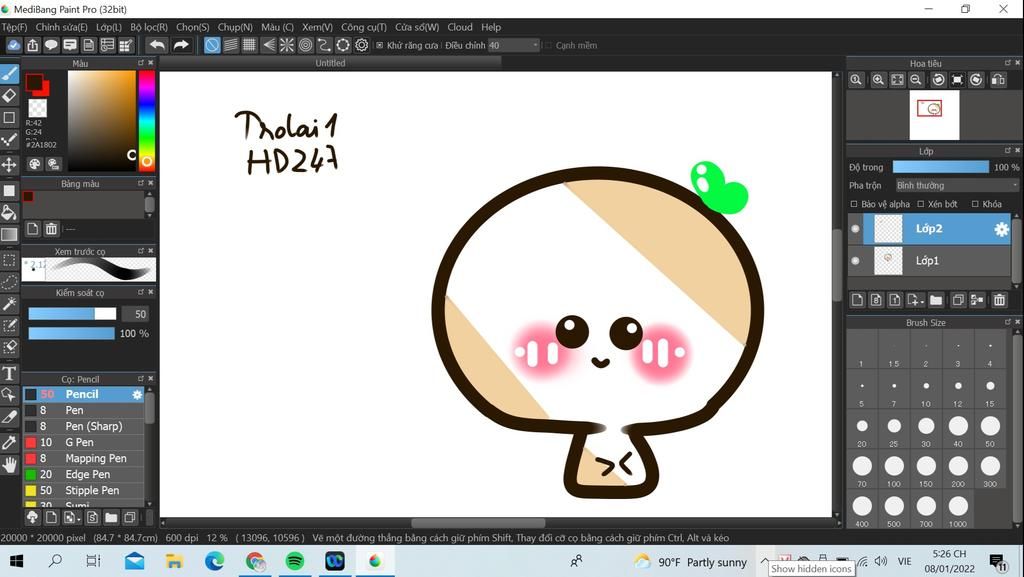Select the Eraser tool in left toolbar
The width and height of the screenshot is (1024, 577).
9,95
